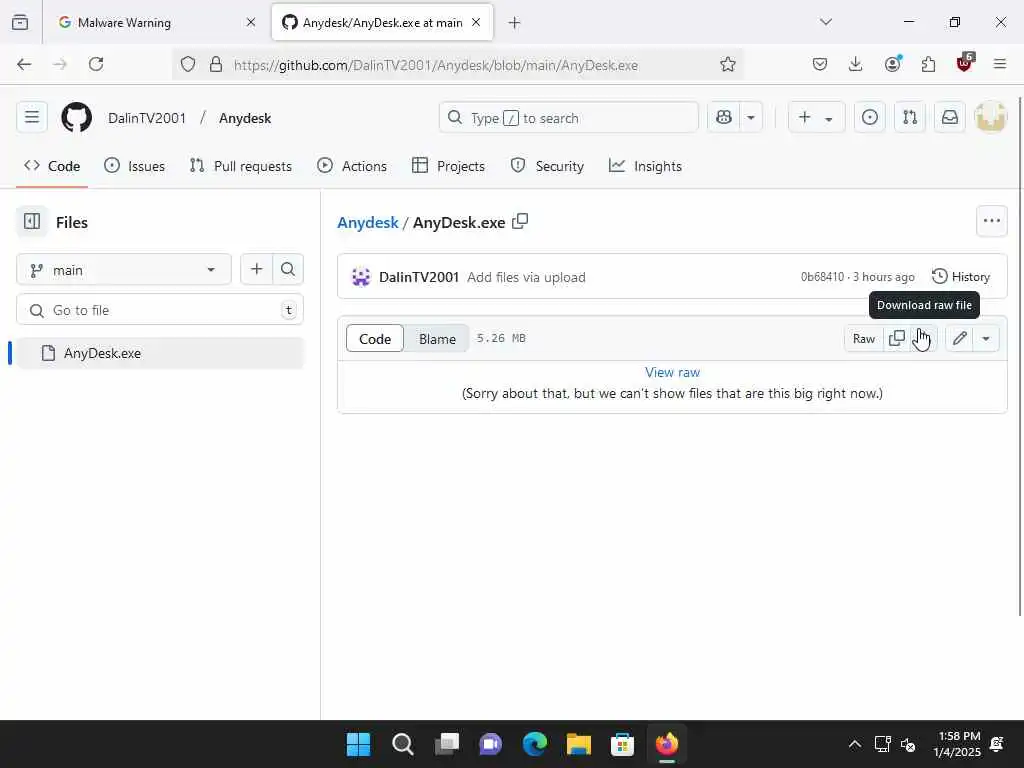The image size is (1024, 768).
Task: Open the main branch selector dropdown
Action: [123, 270]
